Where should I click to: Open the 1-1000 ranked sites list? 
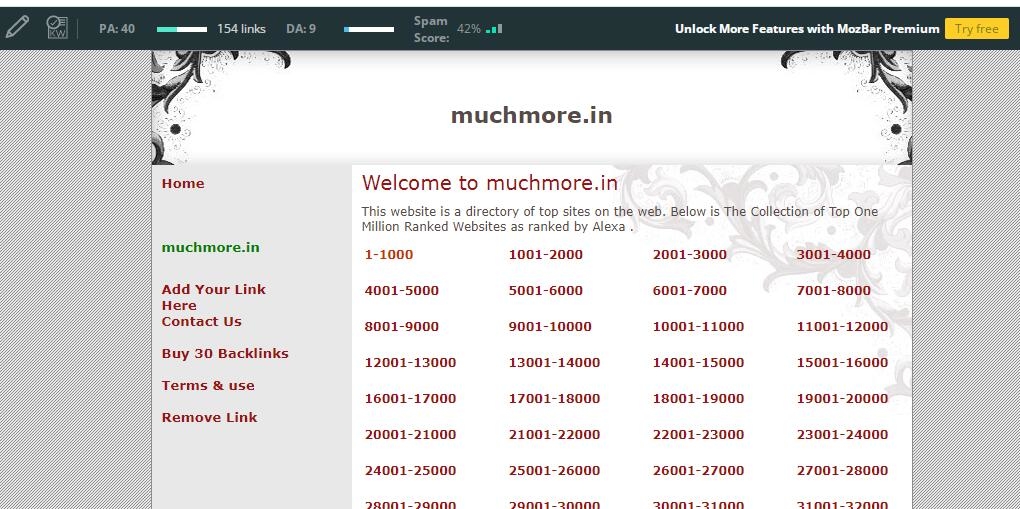pyautogui.click(x=389, y=255)
